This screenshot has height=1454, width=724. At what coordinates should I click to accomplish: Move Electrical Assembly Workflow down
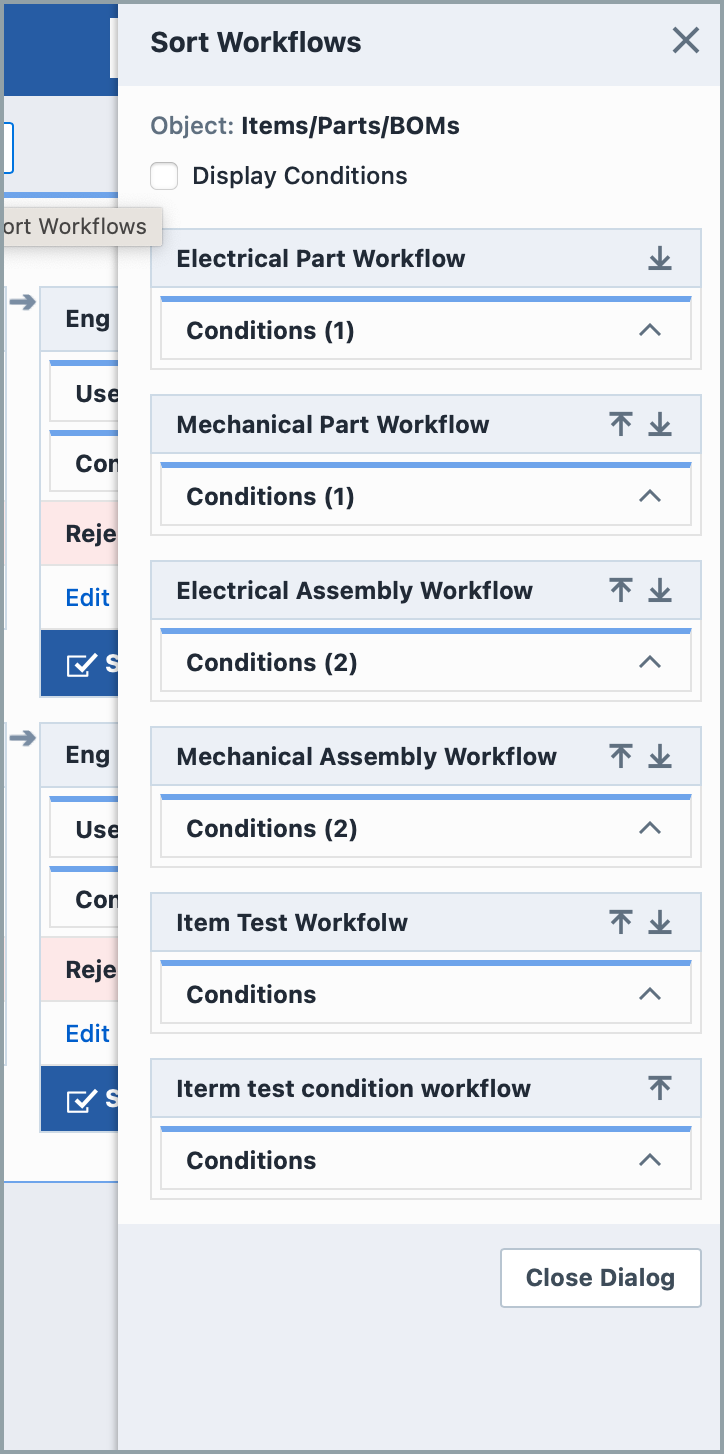[x=660, y=590]
